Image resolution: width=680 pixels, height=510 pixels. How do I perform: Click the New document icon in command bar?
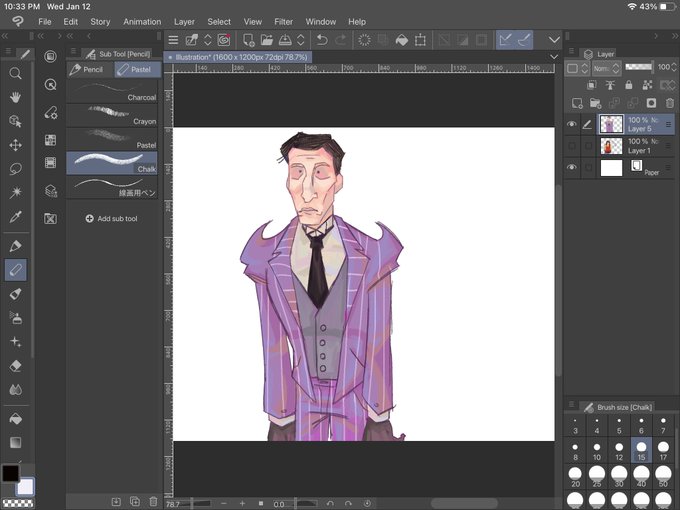coord(248,40)
